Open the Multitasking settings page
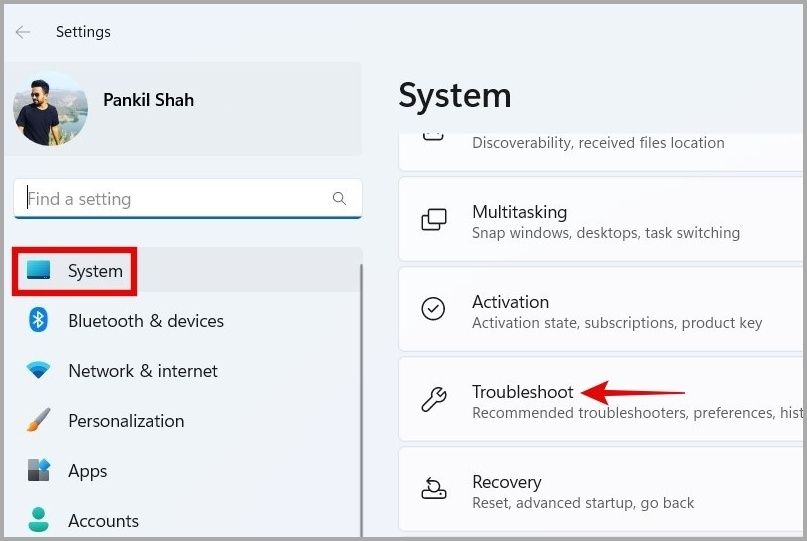 point(601,220)
